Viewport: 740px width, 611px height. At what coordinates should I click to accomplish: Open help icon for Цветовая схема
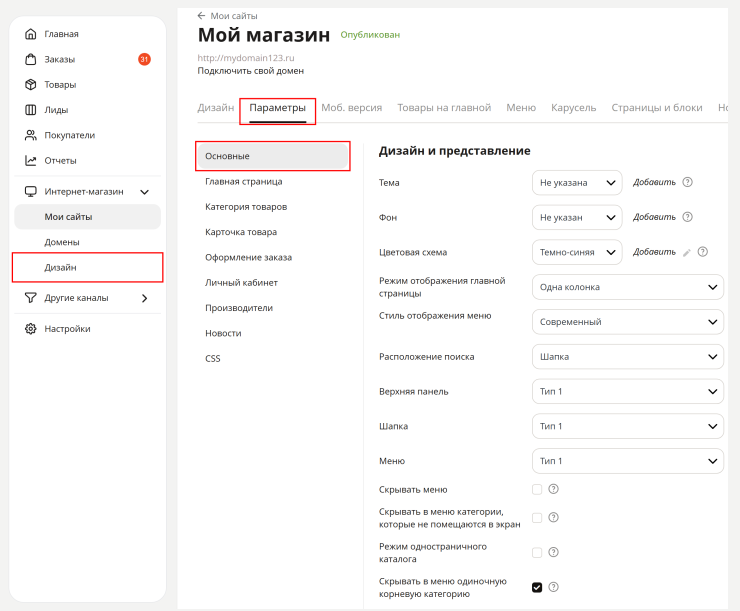coord(703,252)
